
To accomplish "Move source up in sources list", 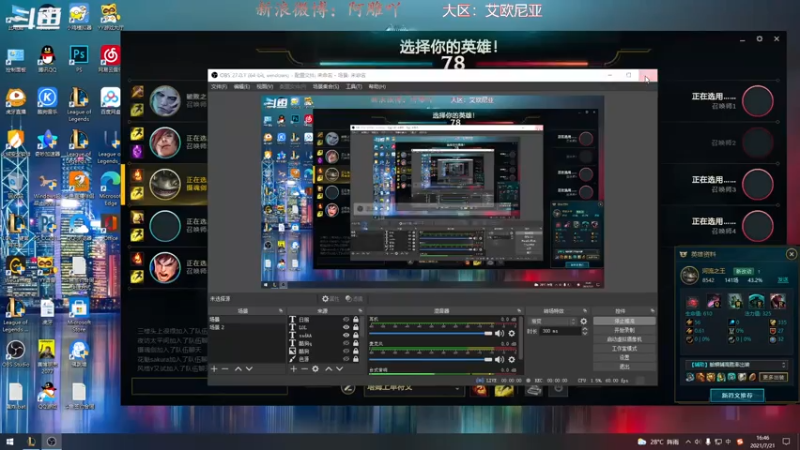I will point(329,369).
